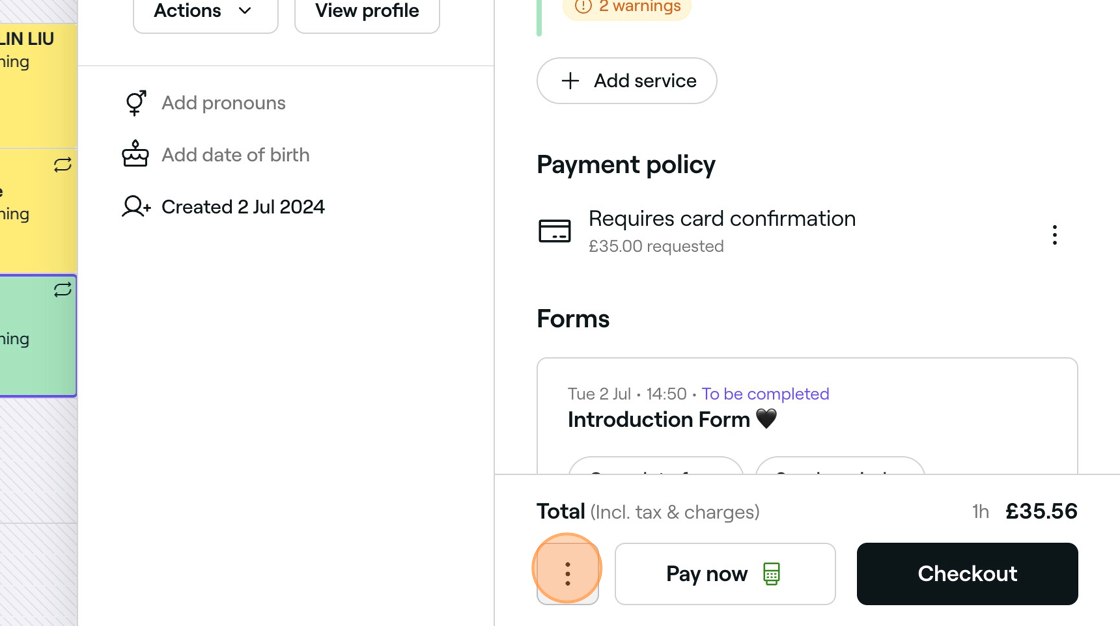Click the client created person-plus icon
This screenshot has height=626, width=1120.
135,207
